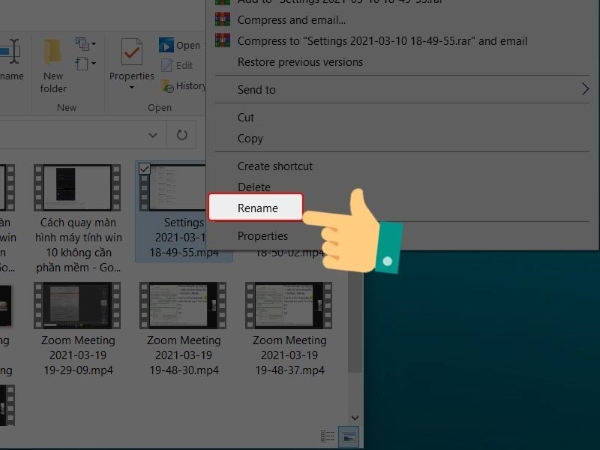Screen dimensions: 600x450
Task: Click the Properties checkmark icon in ribbon
Action: point(131,52)
